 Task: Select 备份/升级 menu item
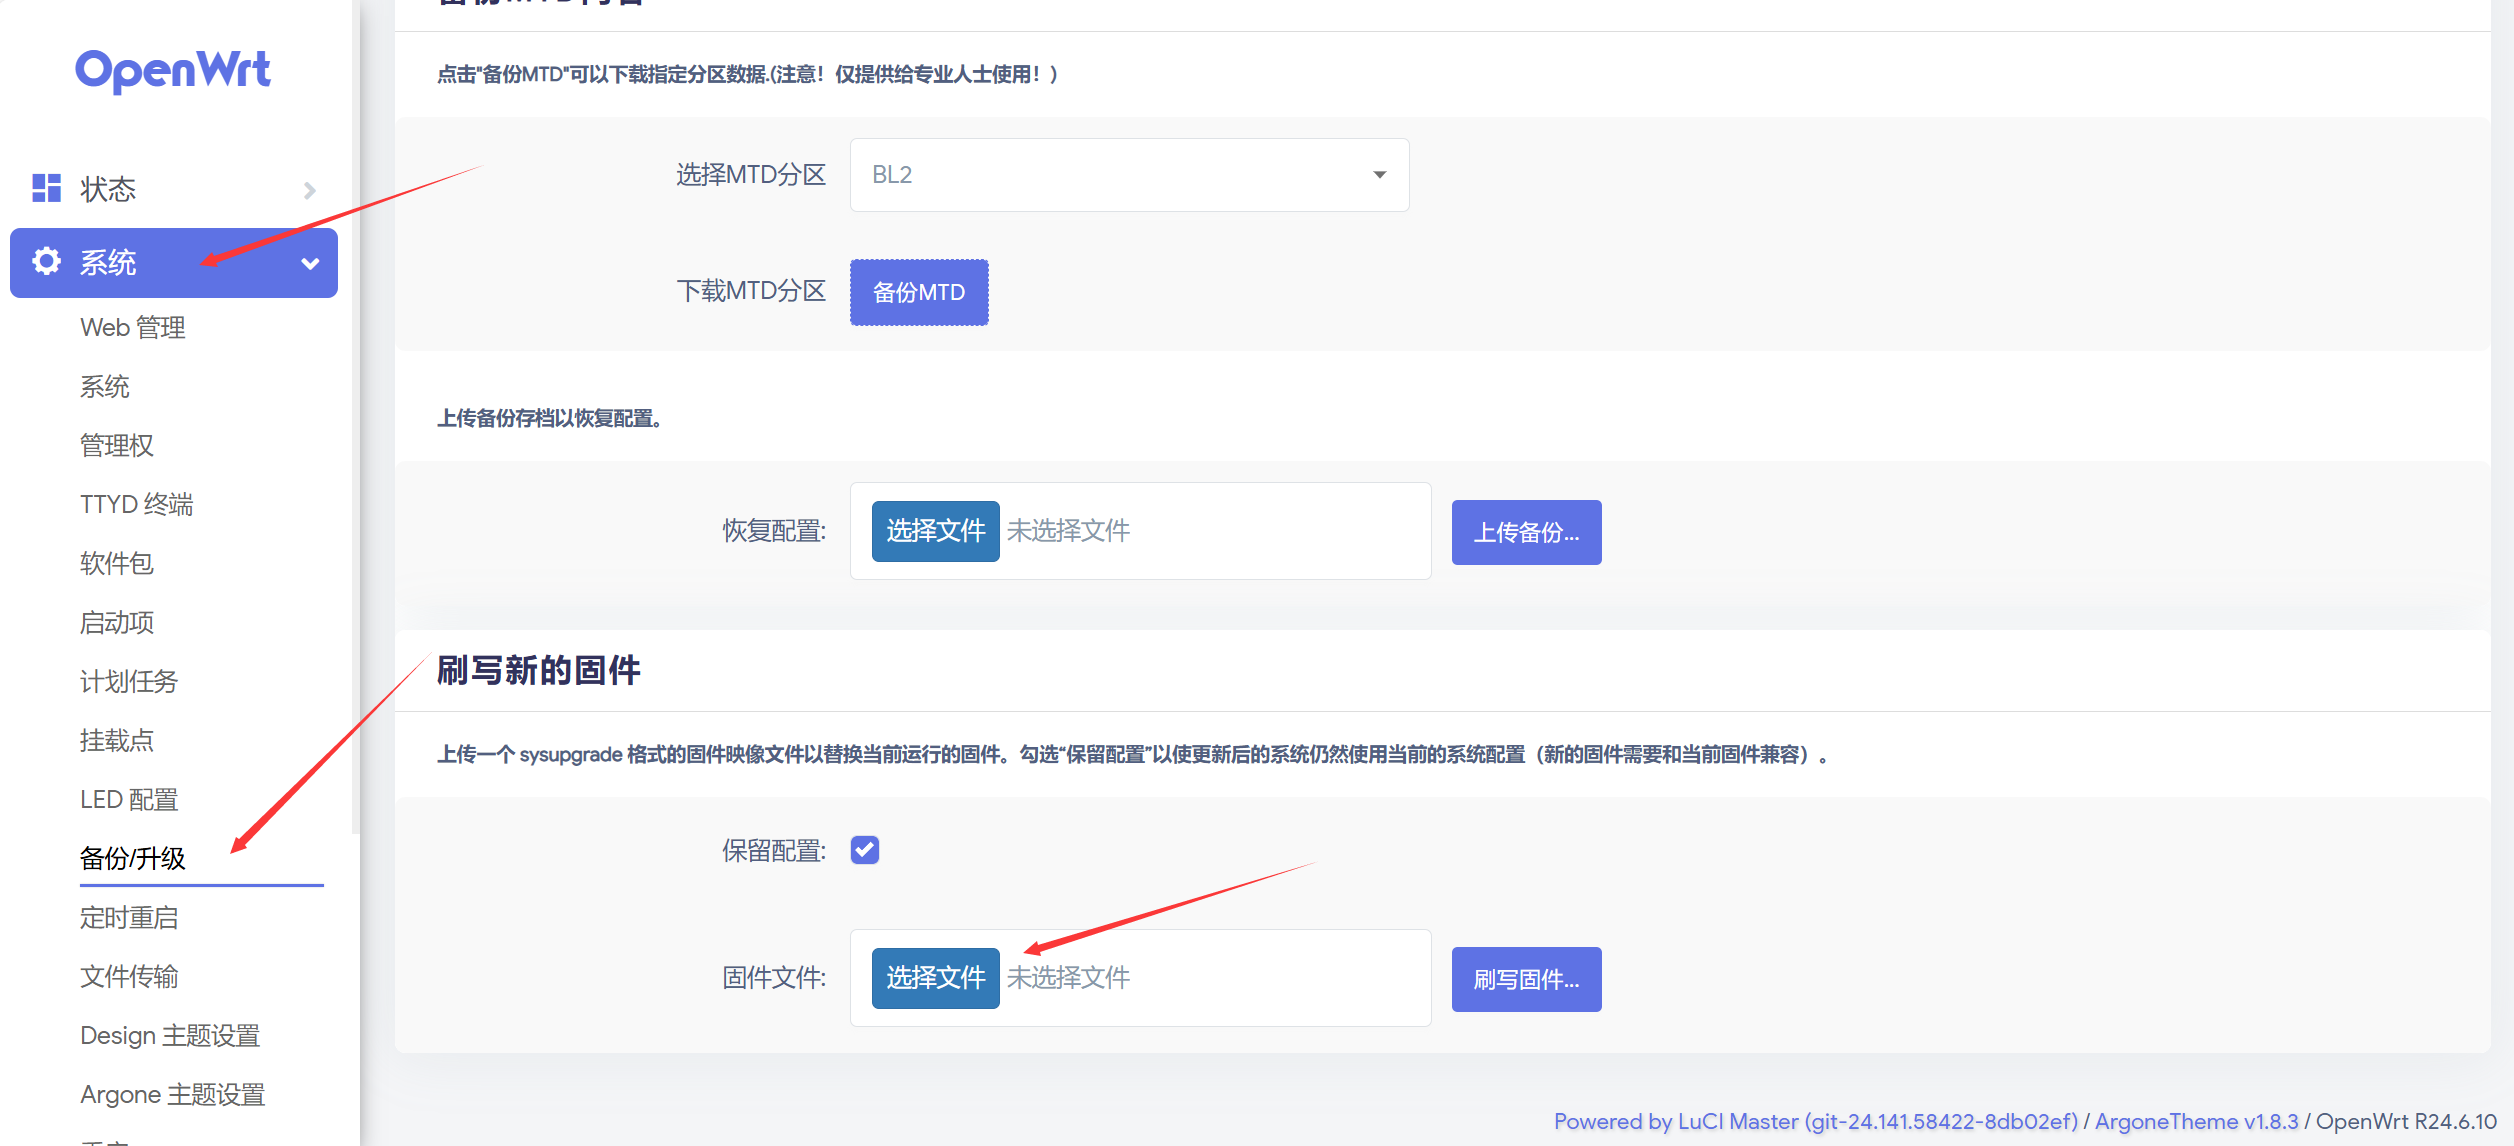pos(133,859)
